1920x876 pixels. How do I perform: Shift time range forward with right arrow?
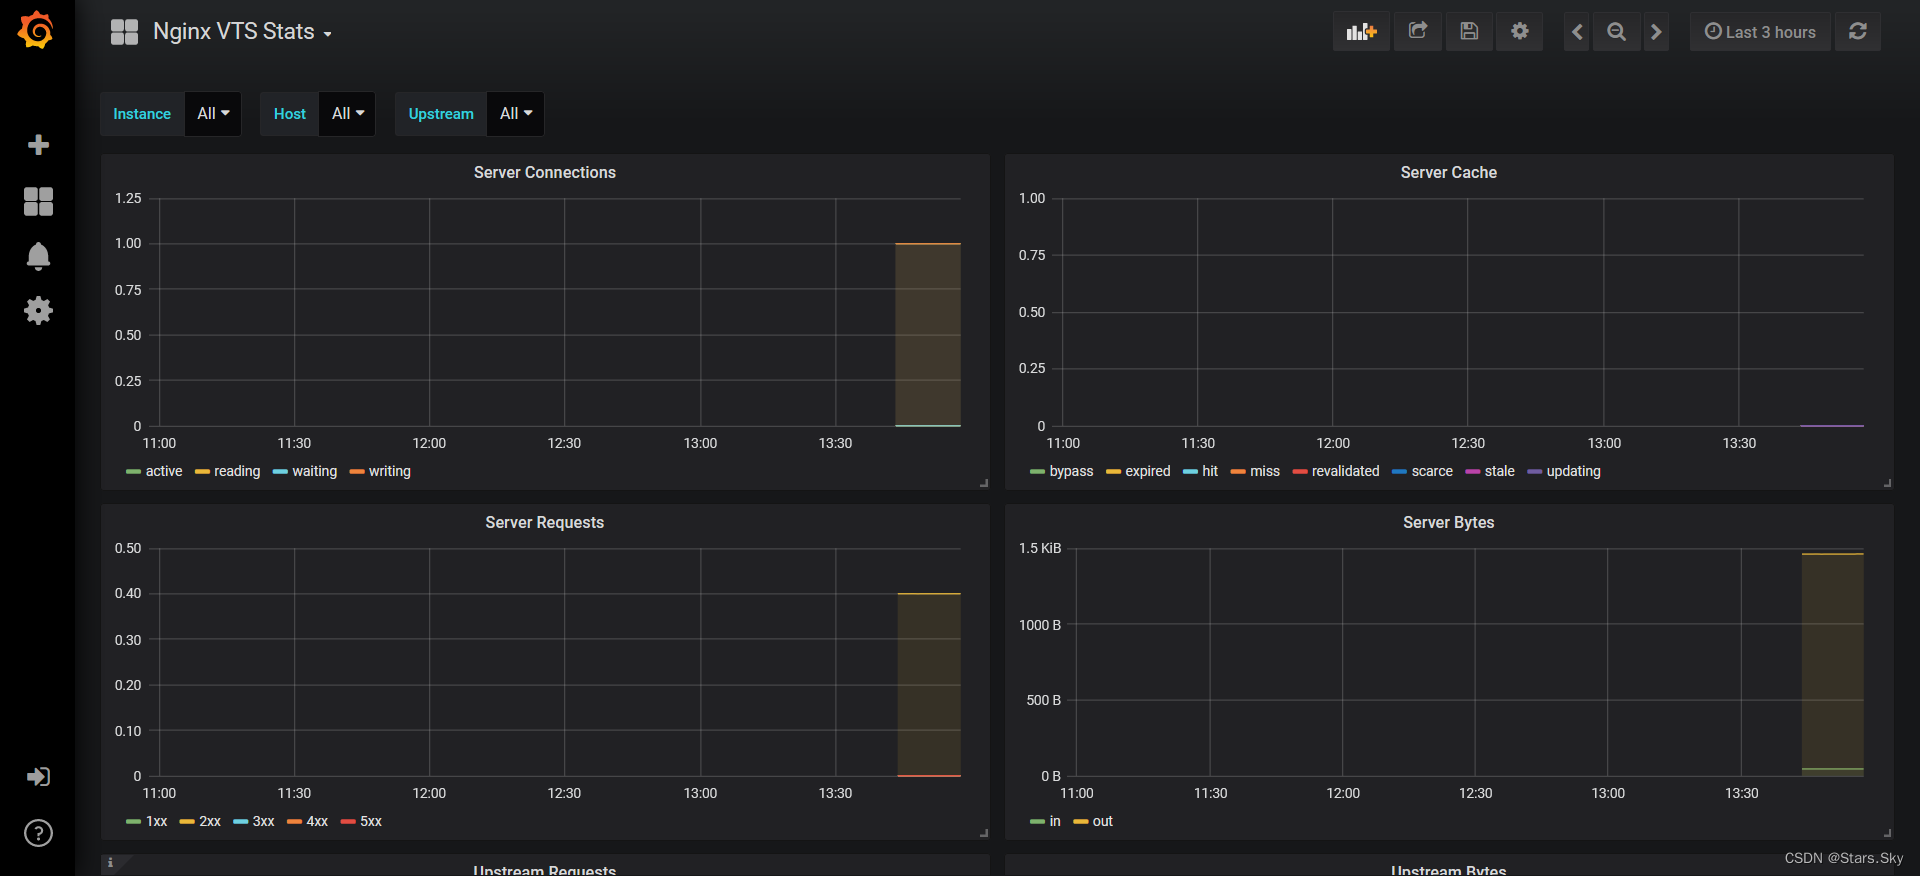pos(1656,32)
